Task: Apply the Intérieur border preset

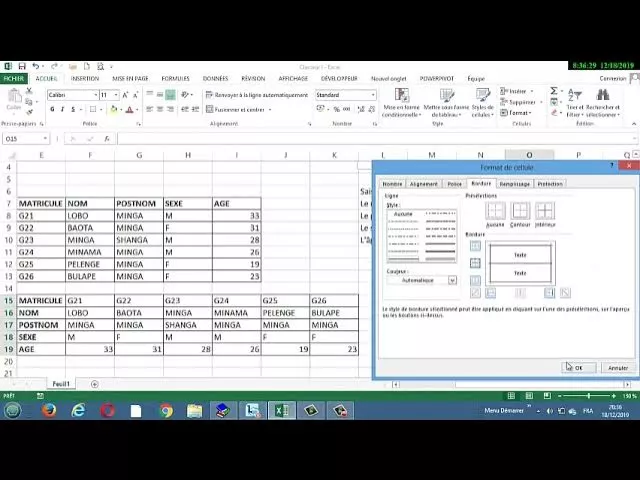Action: tap(544, 211)
